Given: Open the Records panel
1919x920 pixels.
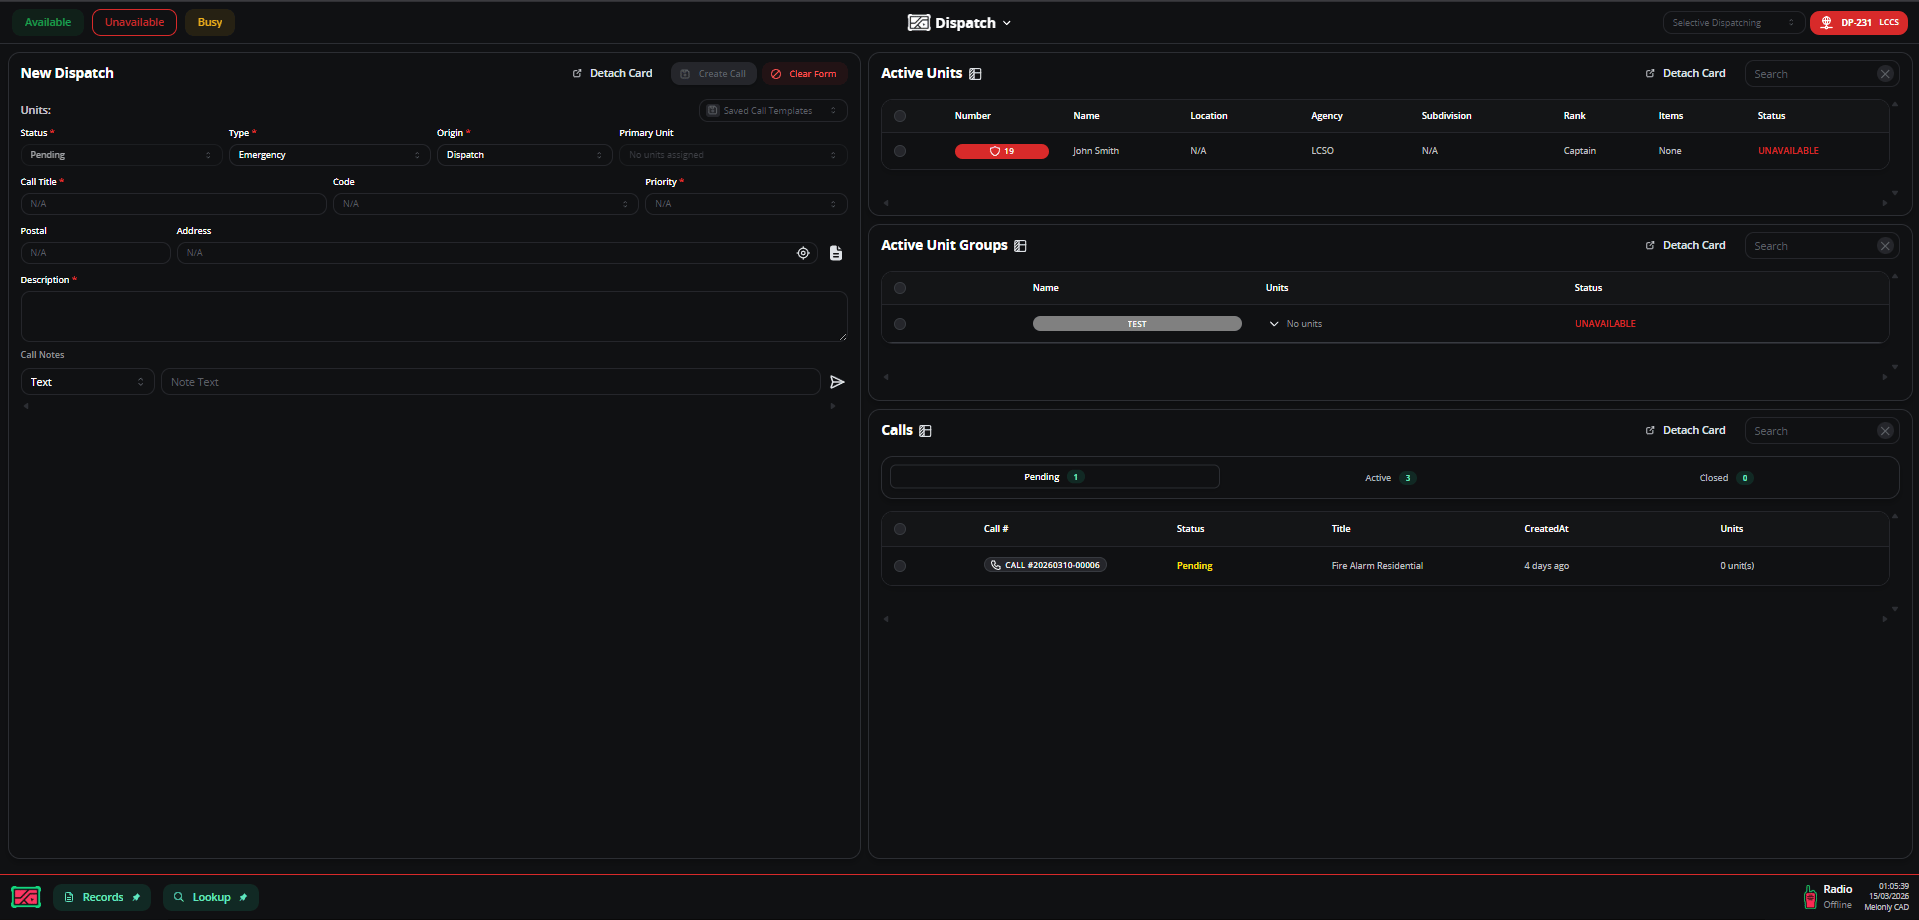Looking at the screenshot, I should pos(102,897).
